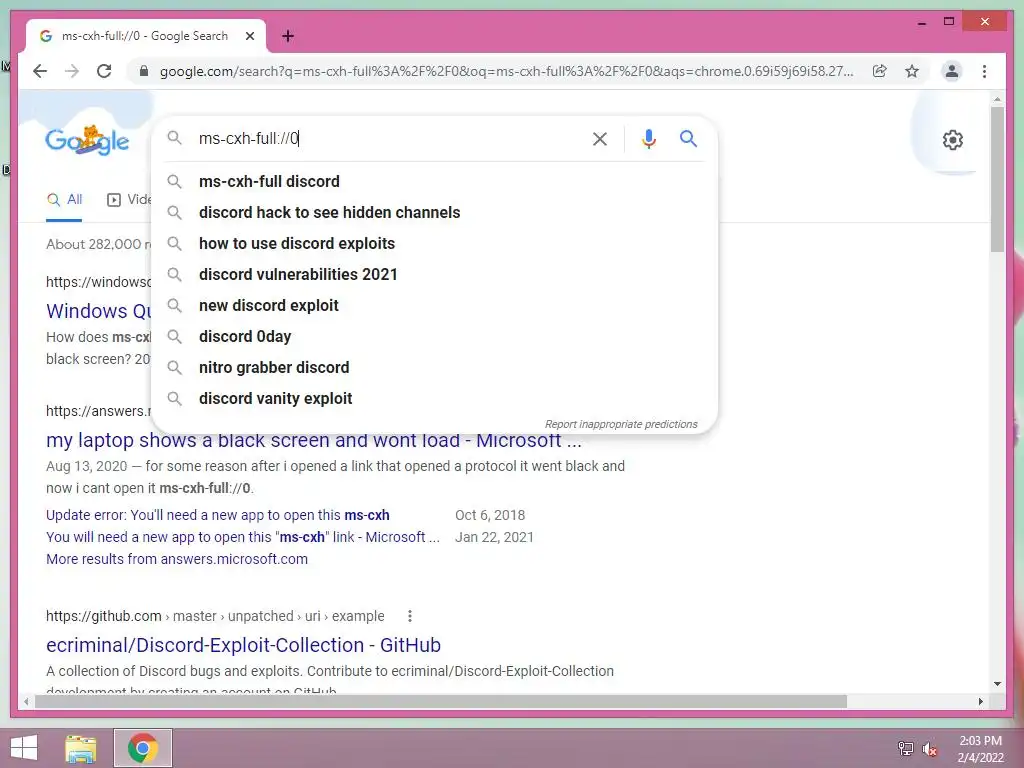Submit the search with blue magnifier icon

688,138
